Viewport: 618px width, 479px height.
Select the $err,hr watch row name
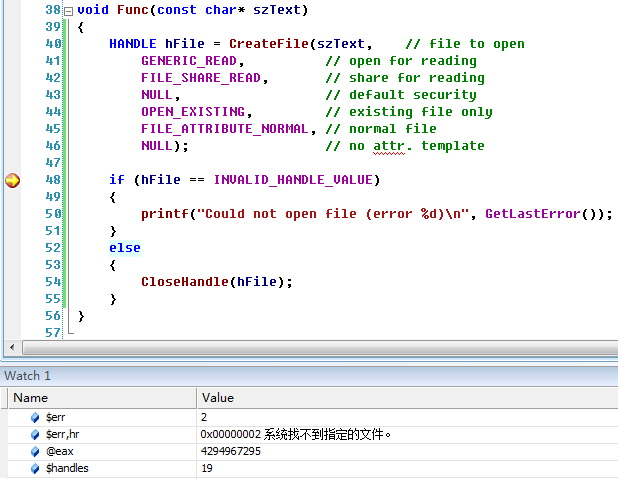63,434
